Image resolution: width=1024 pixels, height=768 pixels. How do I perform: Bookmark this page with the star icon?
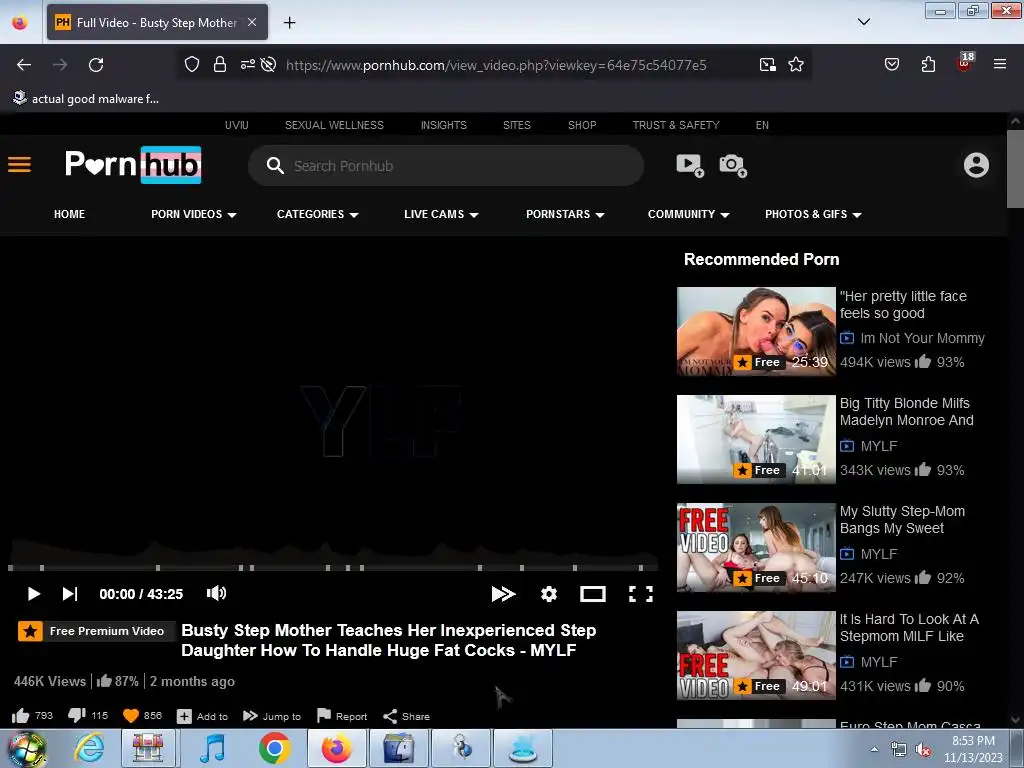[796, 64]
